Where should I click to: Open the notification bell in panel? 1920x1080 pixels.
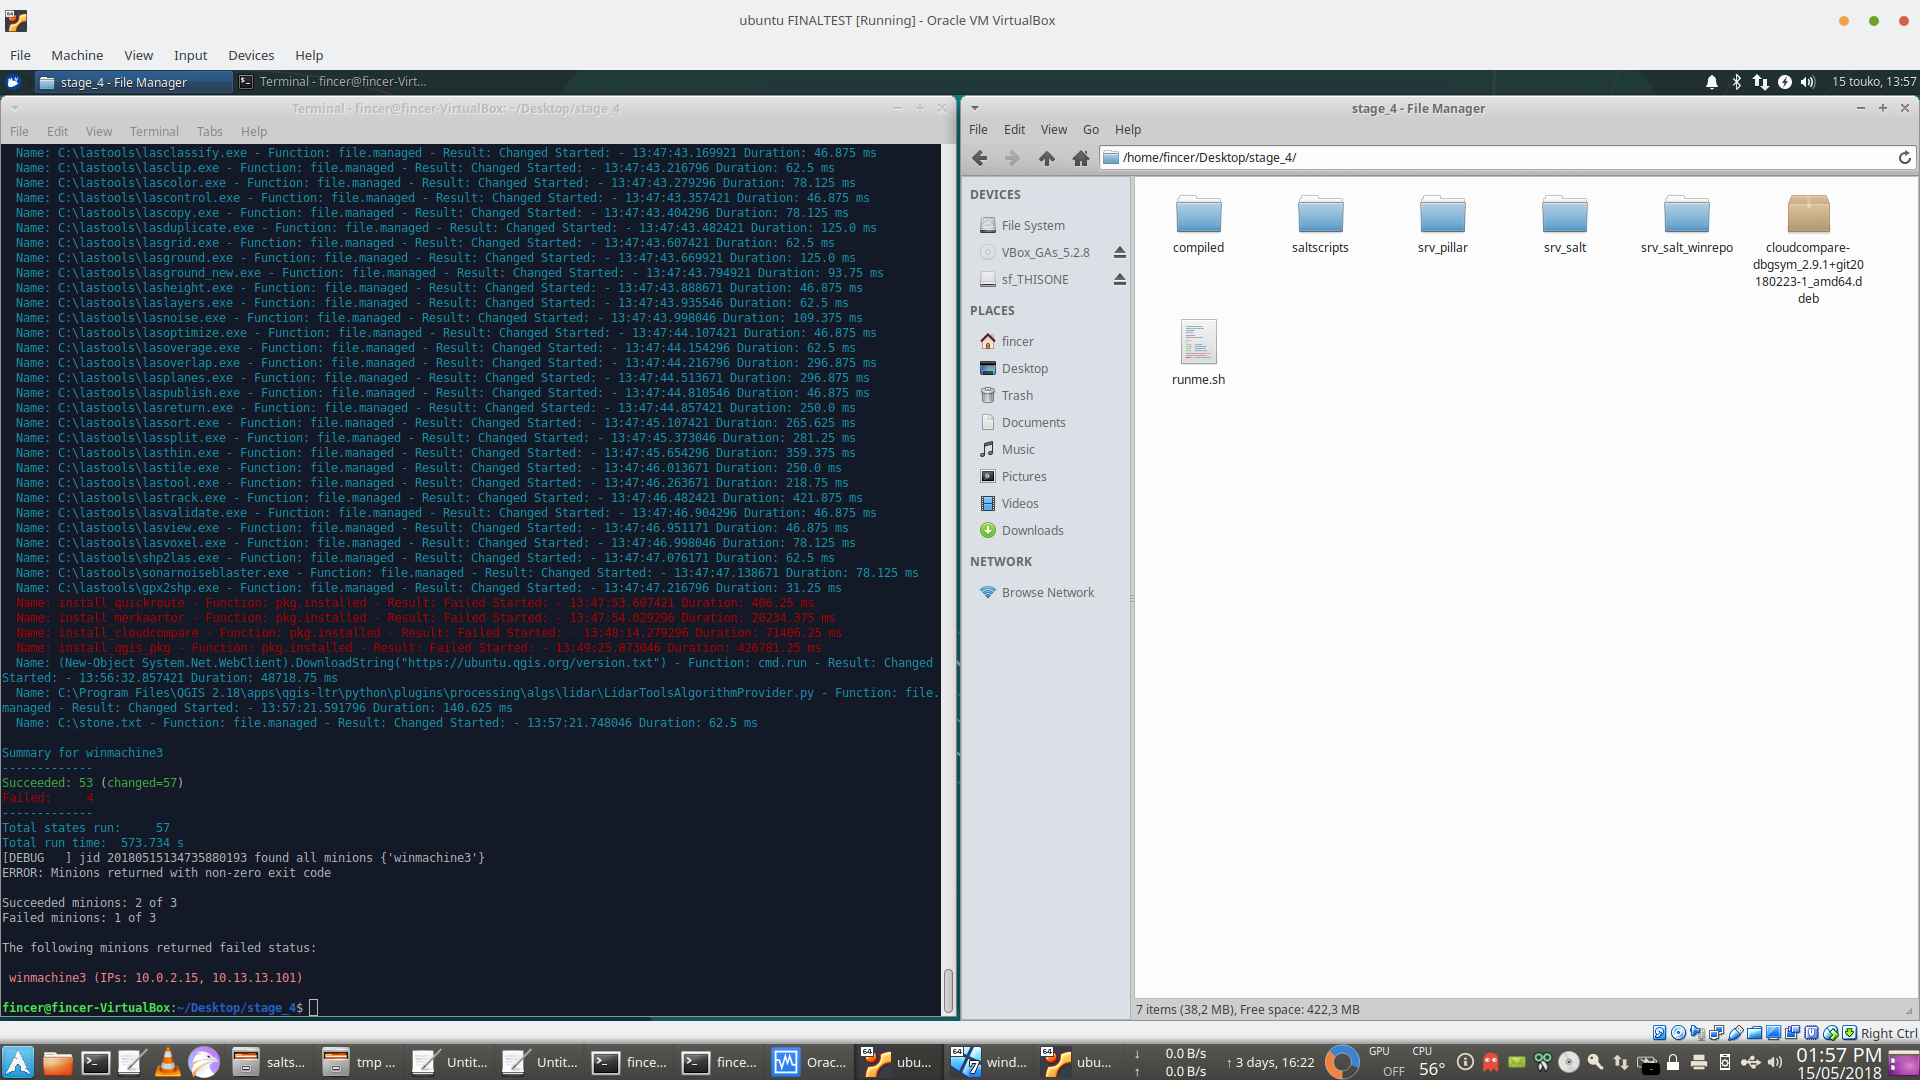pyautogui.click(x=1711, y=82)
